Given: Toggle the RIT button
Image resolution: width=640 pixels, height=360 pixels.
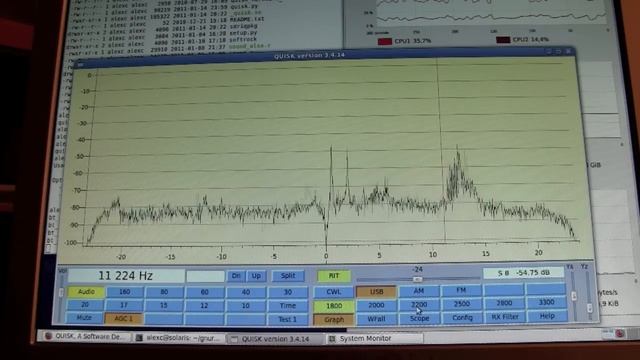Looking at the screenshot, I should (x=334, y=276).
